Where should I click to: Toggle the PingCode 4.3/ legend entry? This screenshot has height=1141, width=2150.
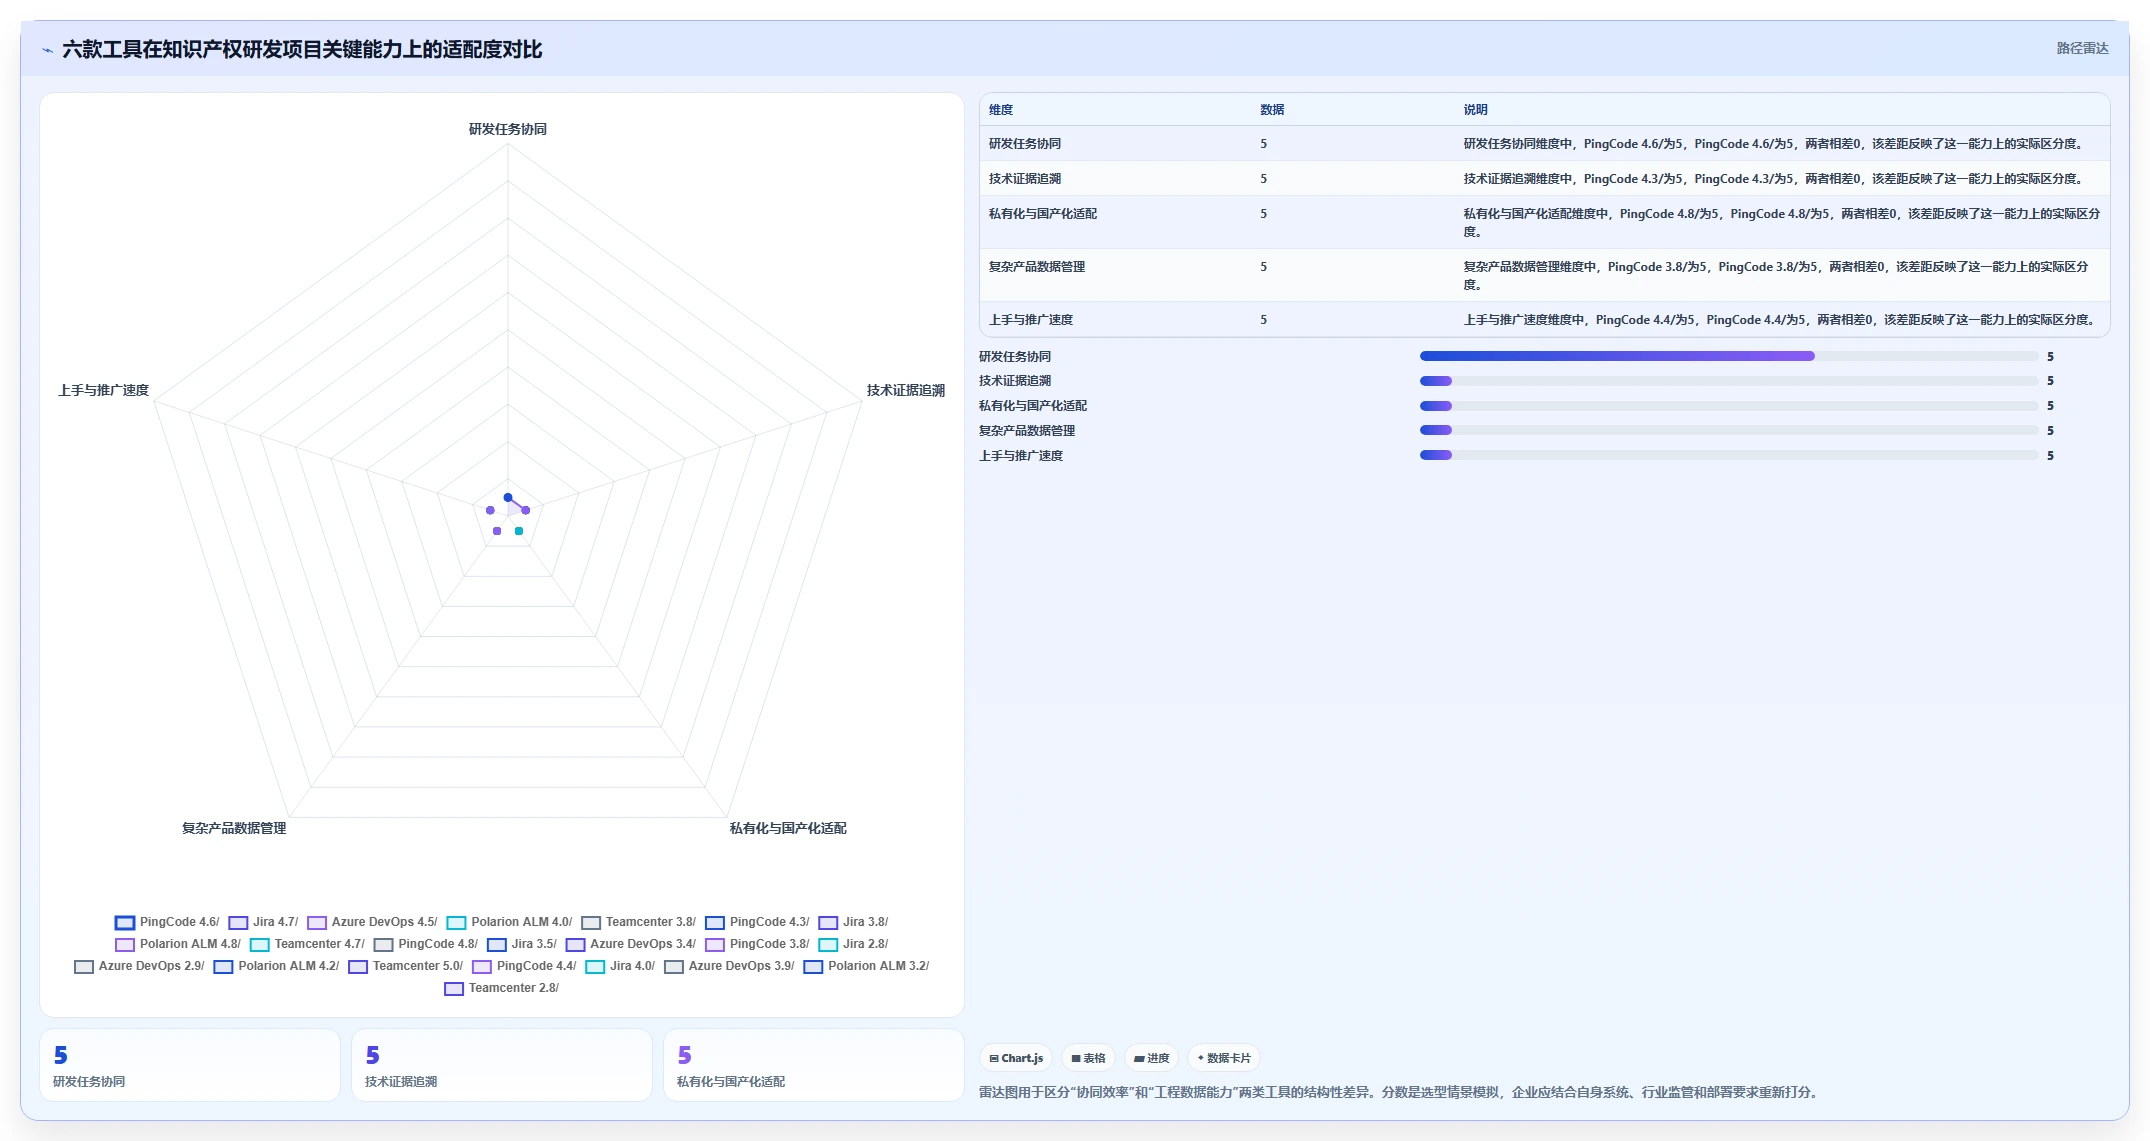pyautogui.click(x=757, y=922)
